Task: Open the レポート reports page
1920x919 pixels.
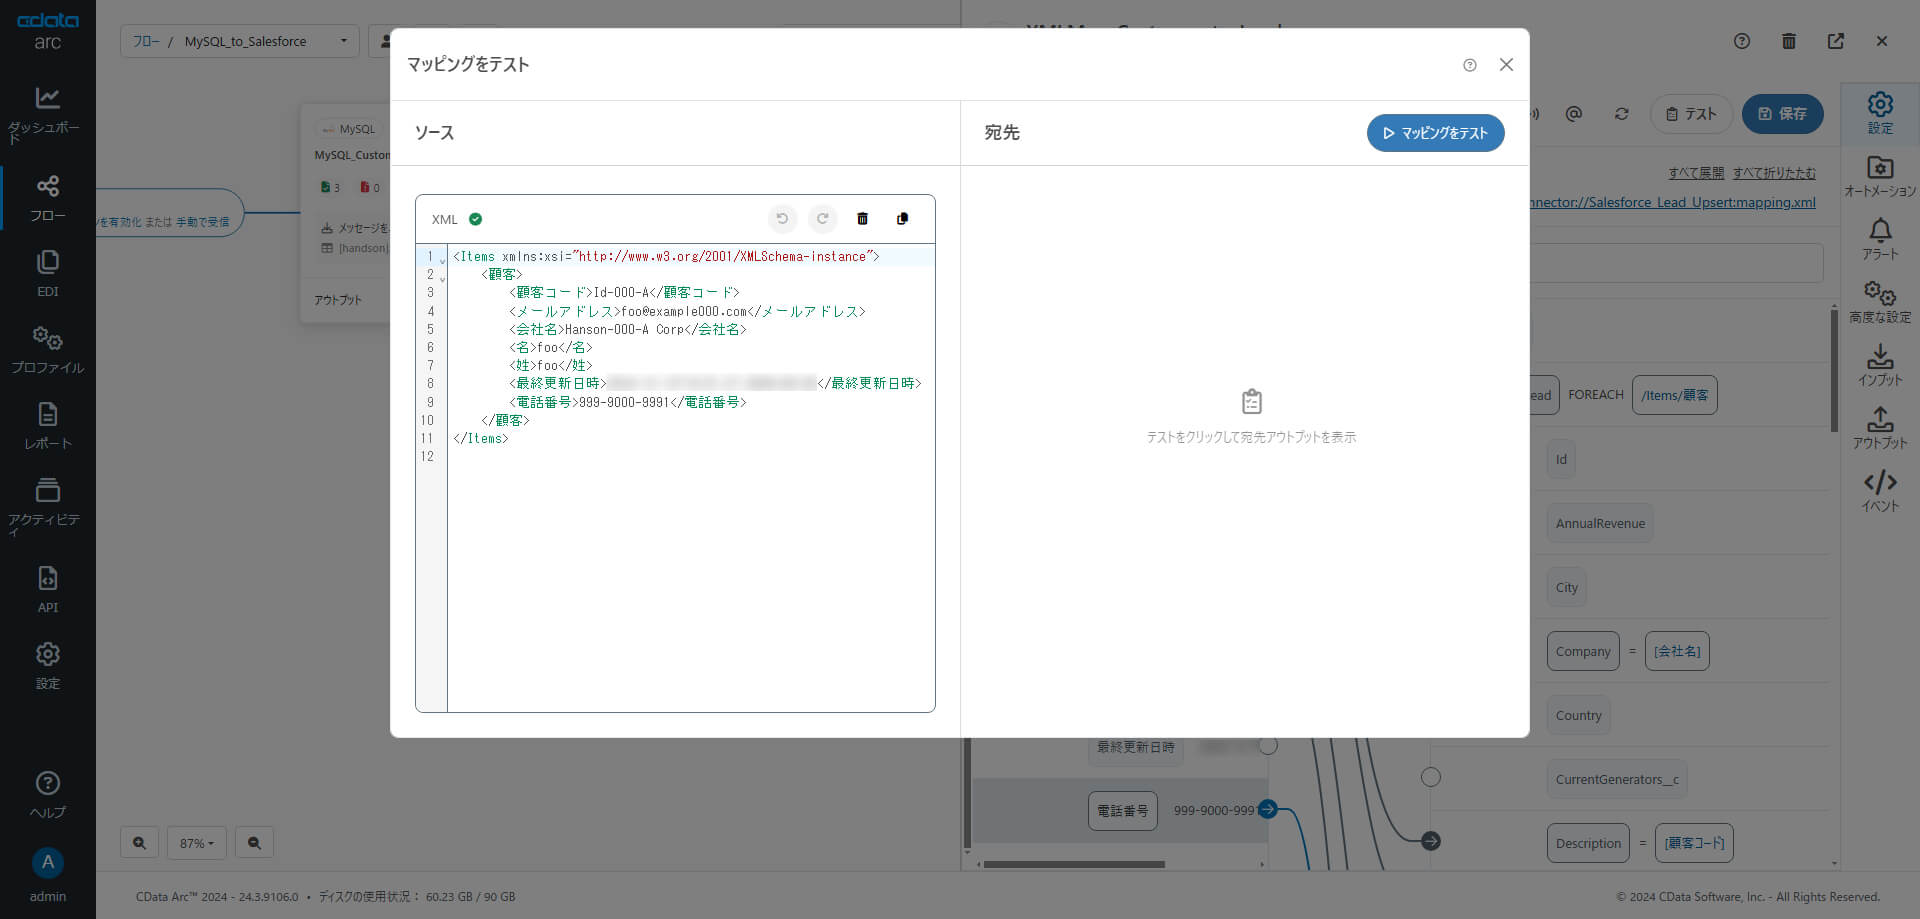Action: 47,426
